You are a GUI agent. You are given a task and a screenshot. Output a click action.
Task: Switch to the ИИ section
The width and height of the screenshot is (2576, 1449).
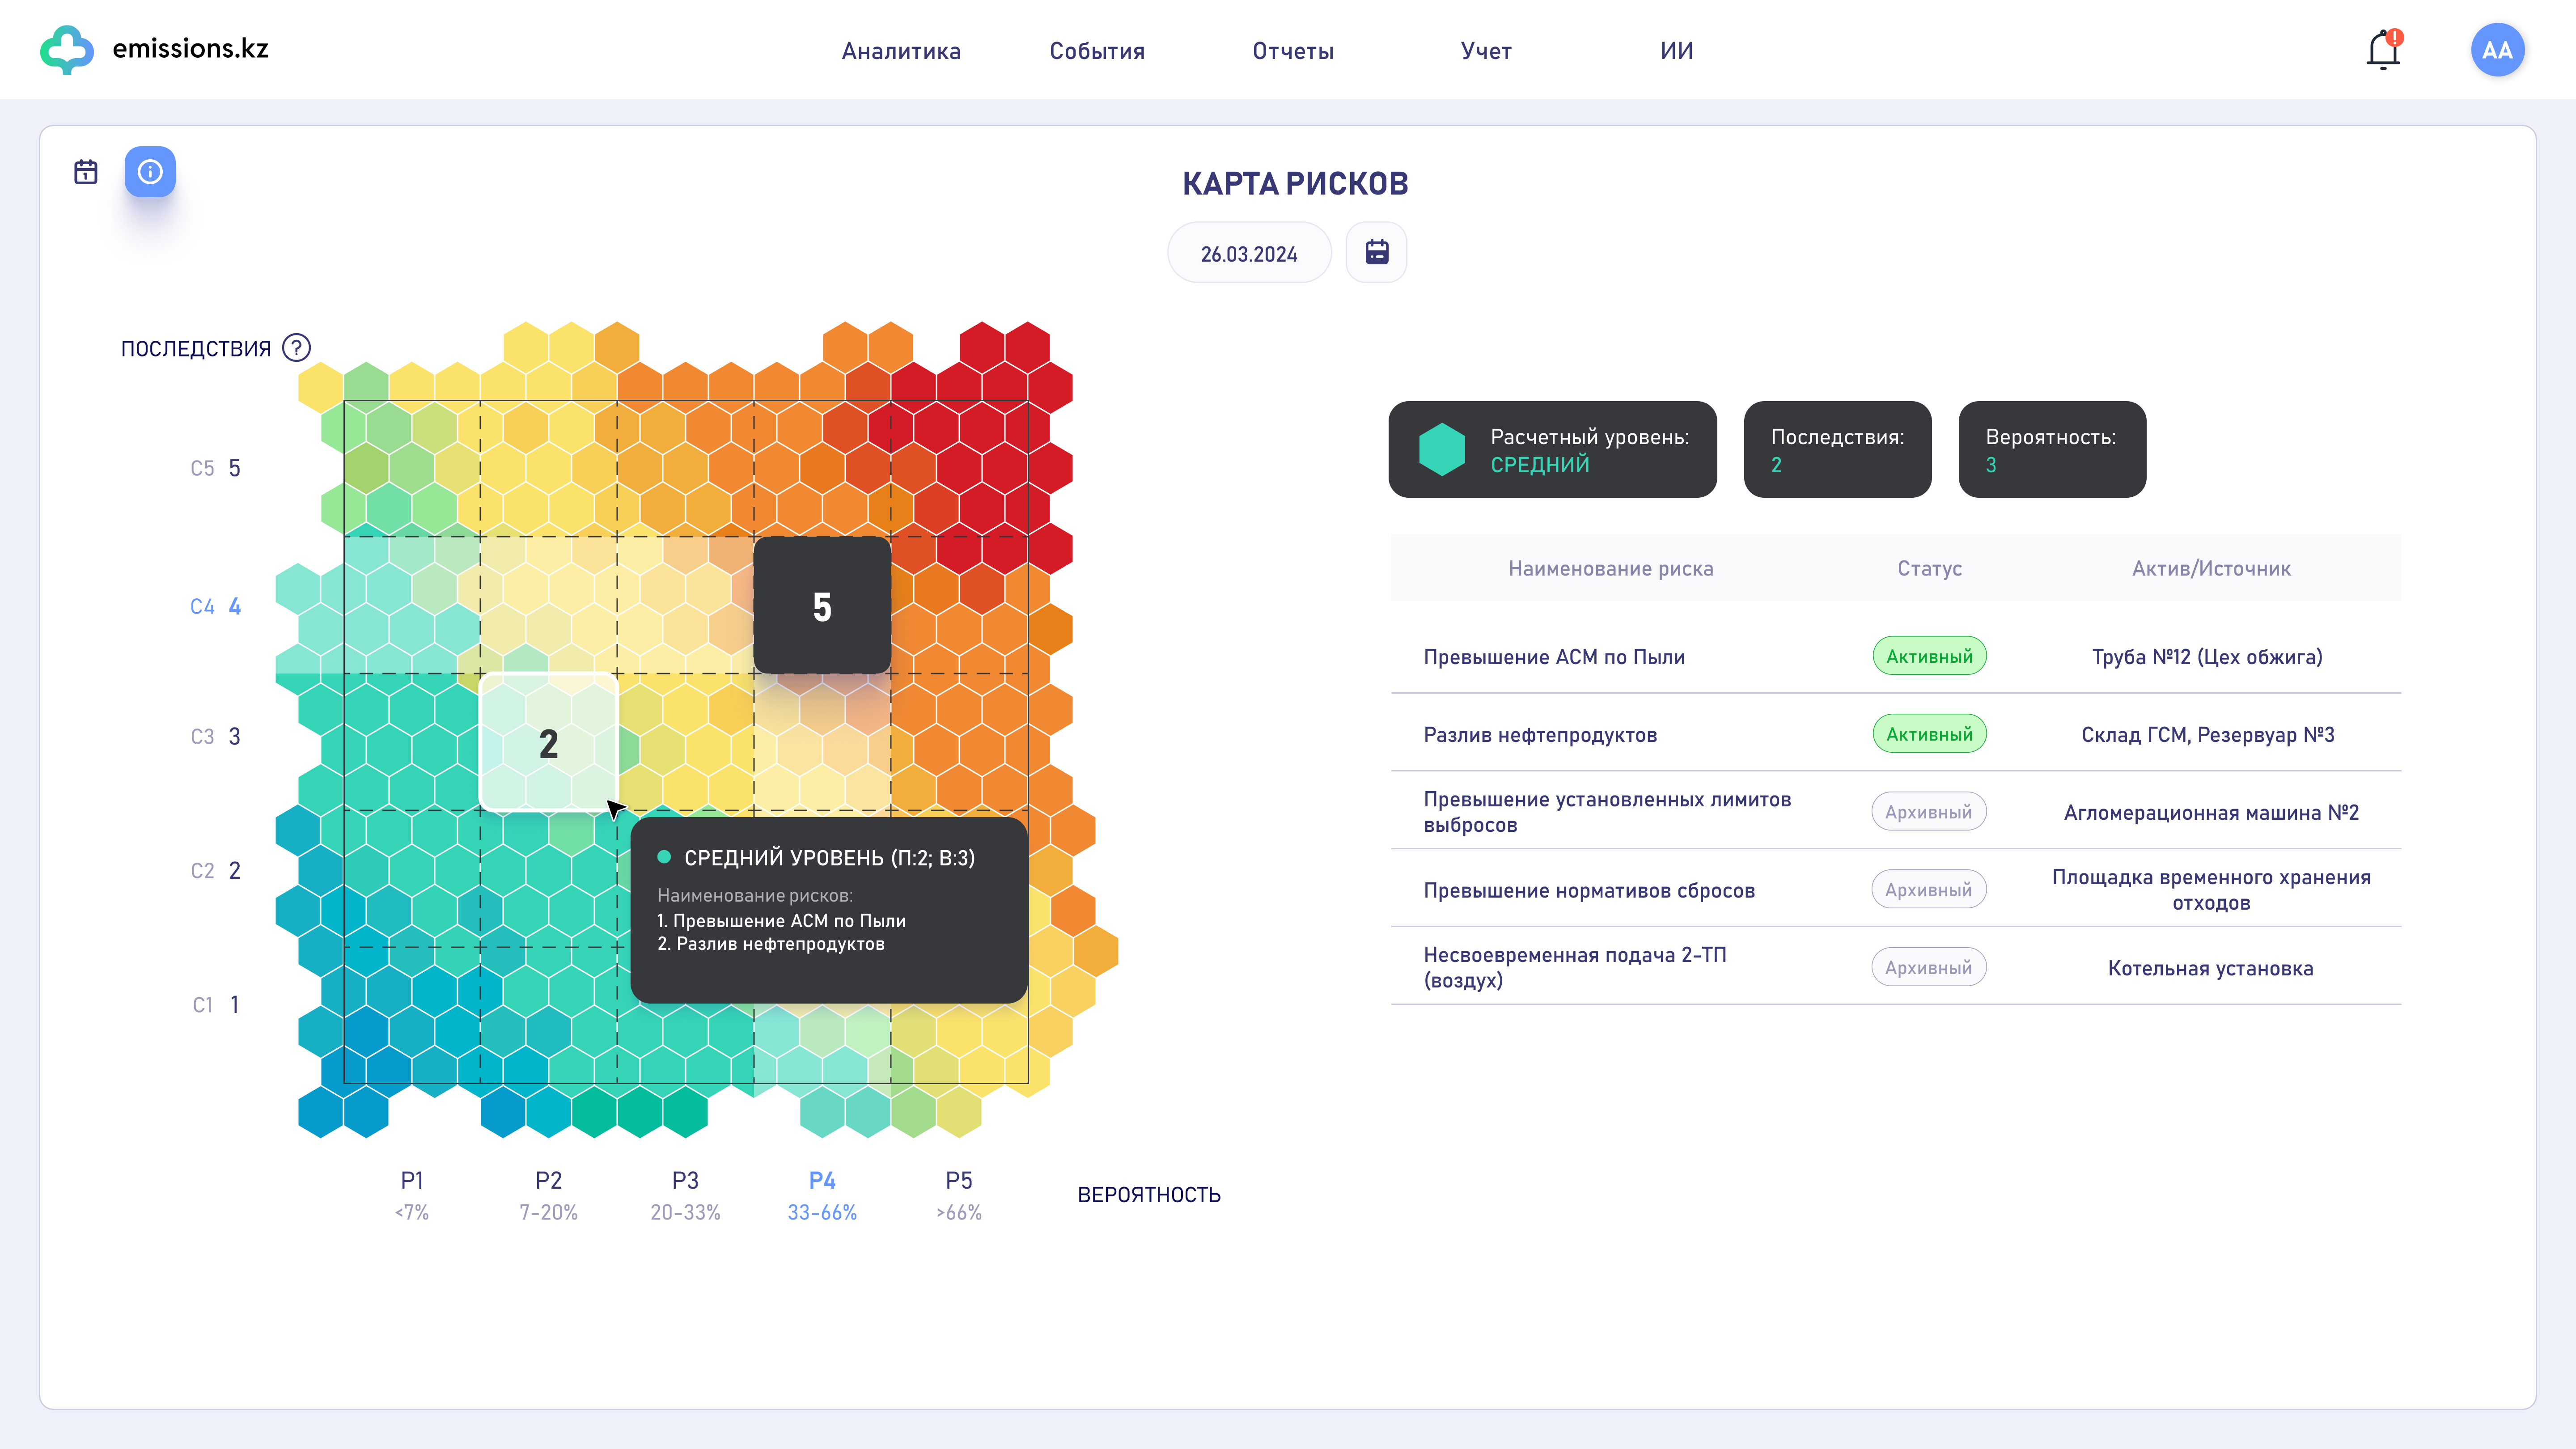click(x=1676, y=51)
